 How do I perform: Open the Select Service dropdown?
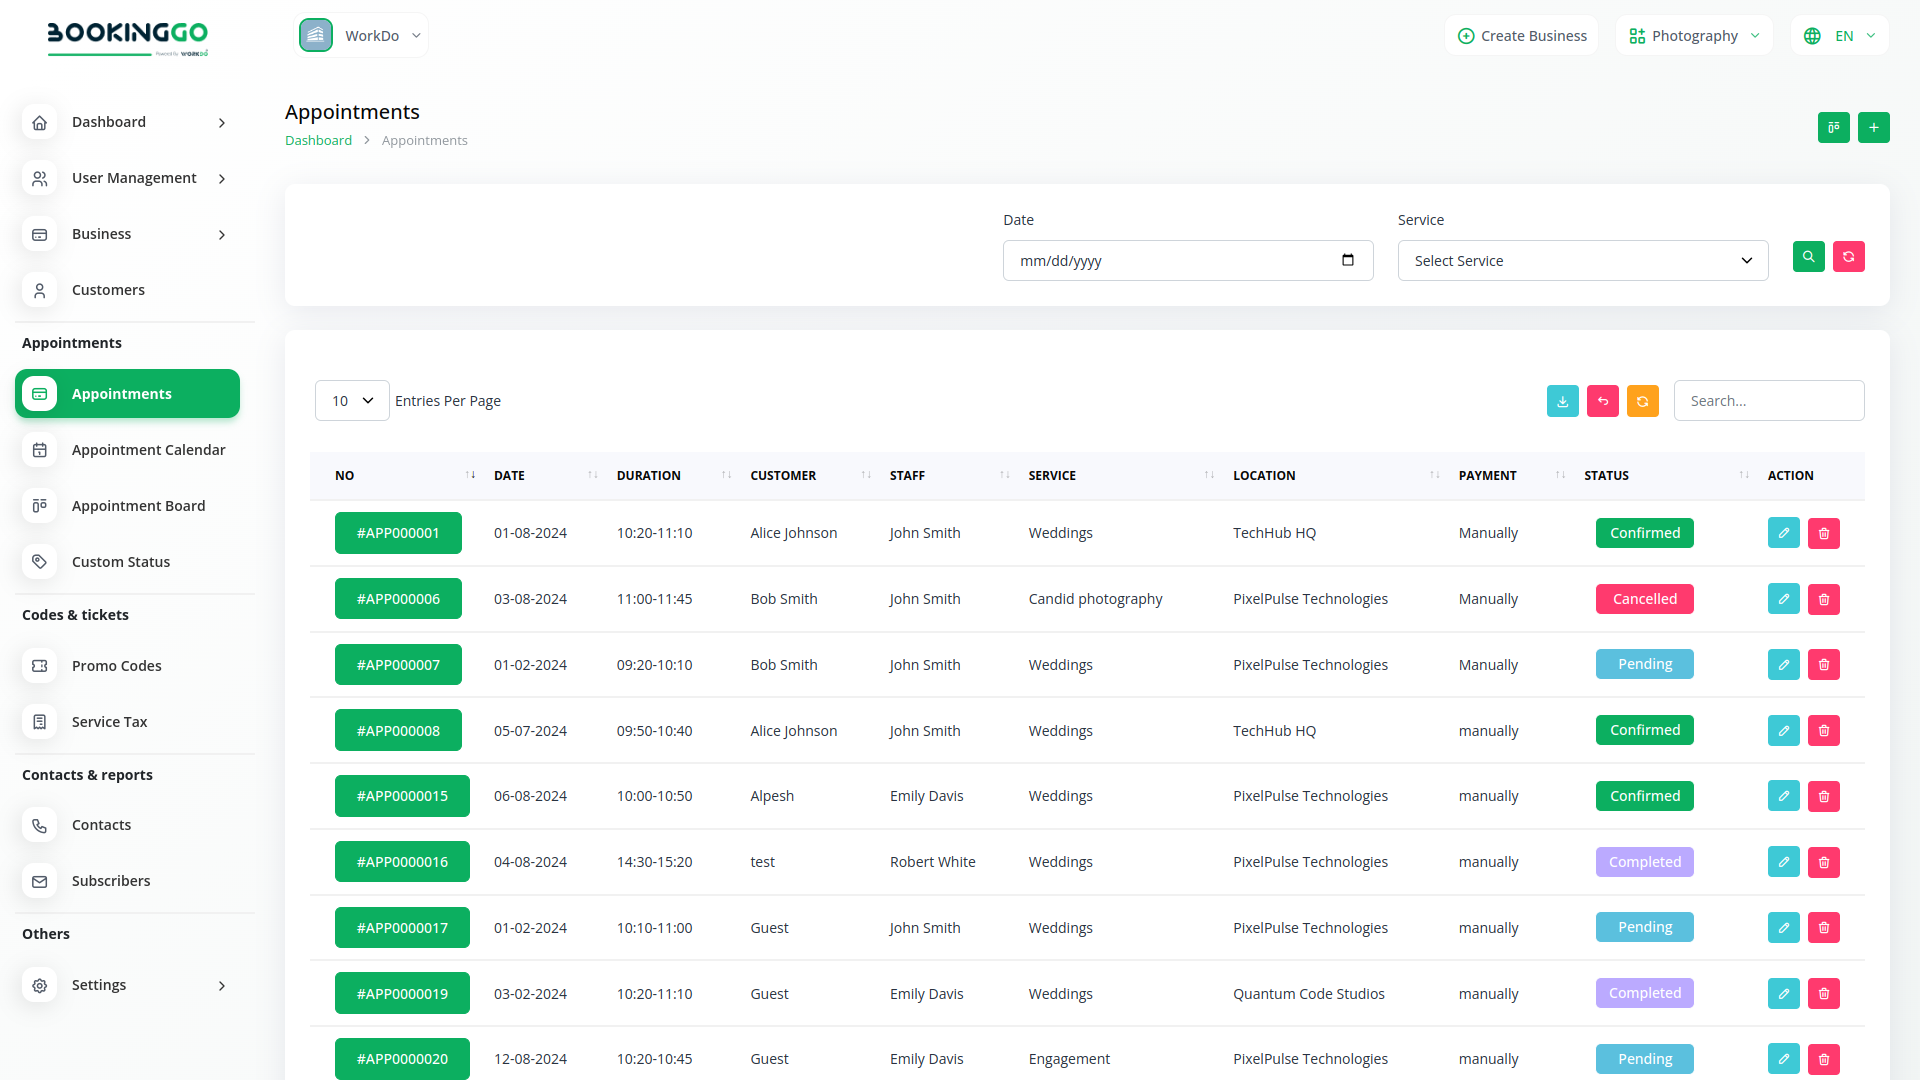click(x=1582, y=261)
